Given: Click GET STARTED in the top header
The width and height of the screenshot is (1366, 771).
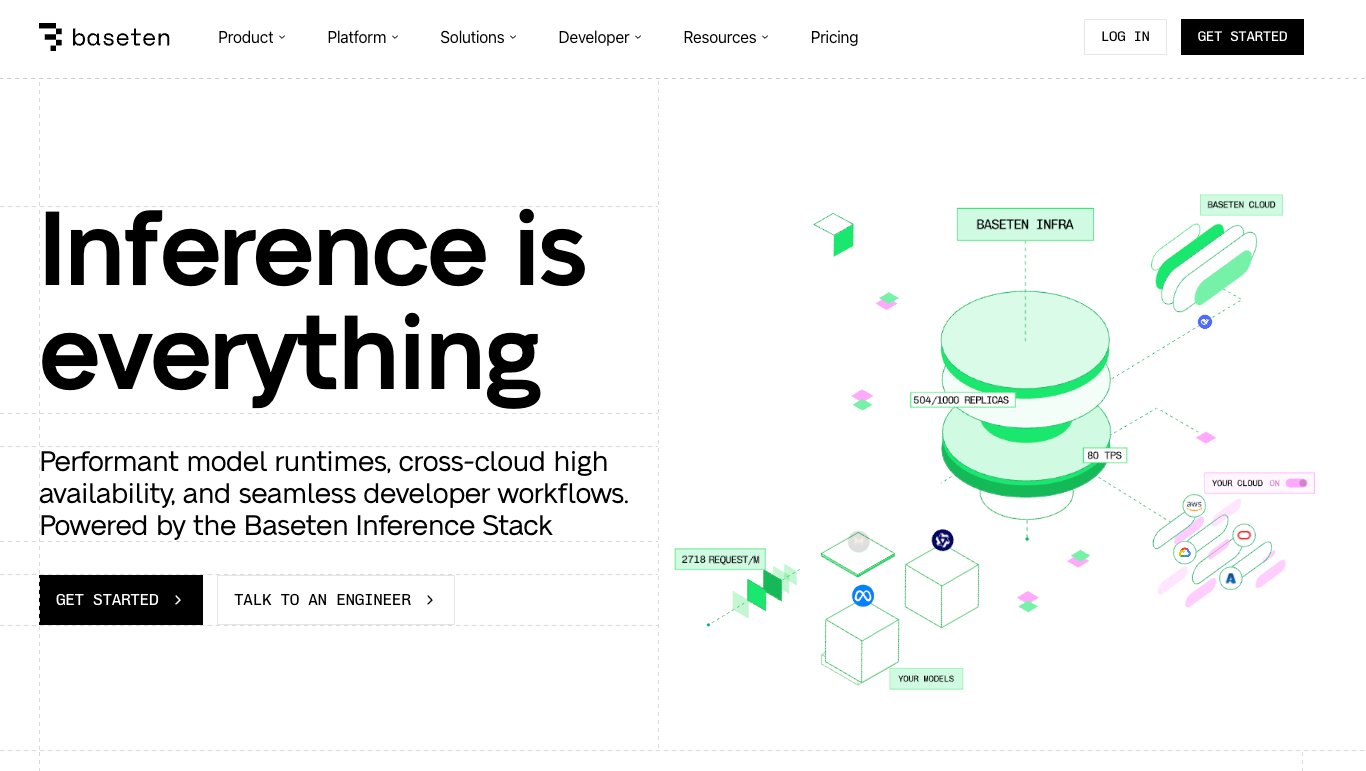Looking at the screenshot, I should coord(1242,37).
